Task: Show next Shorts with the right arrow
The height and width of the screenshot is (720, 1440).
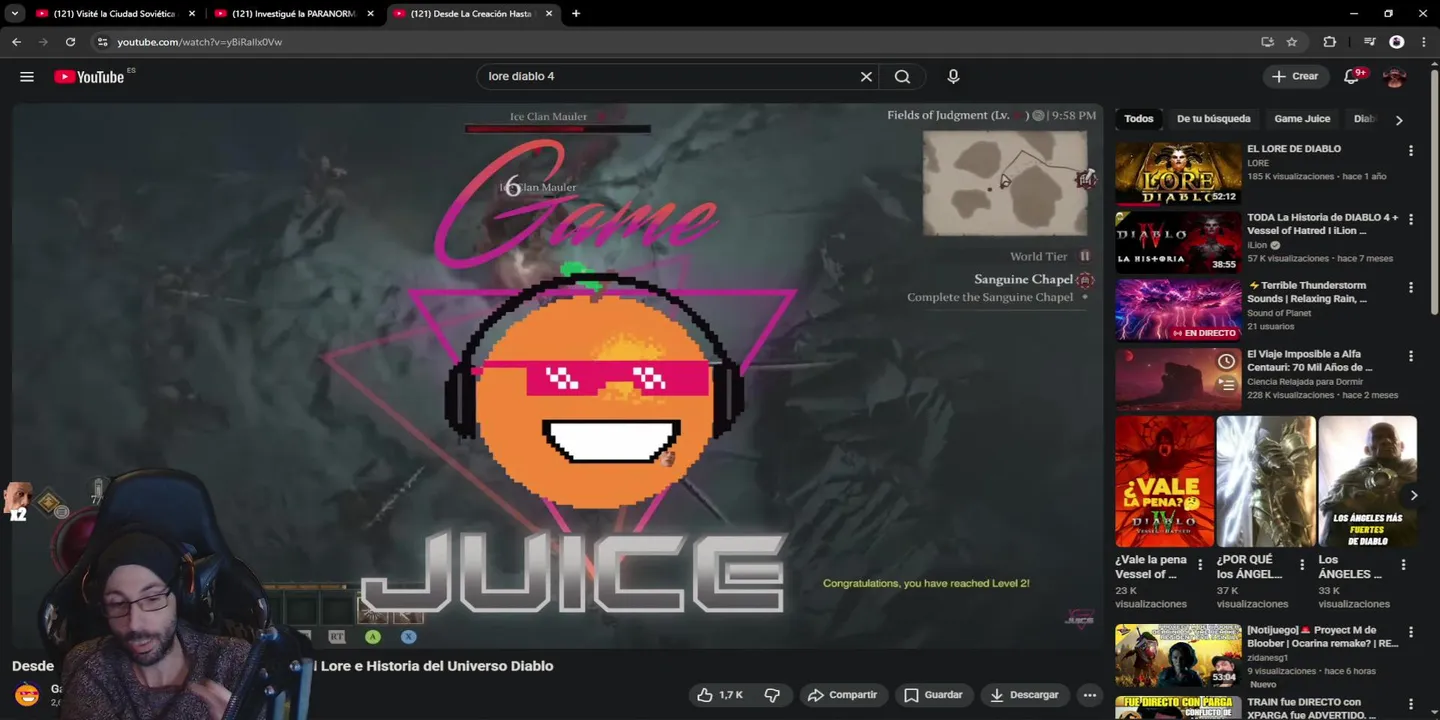Action: 1413,495
